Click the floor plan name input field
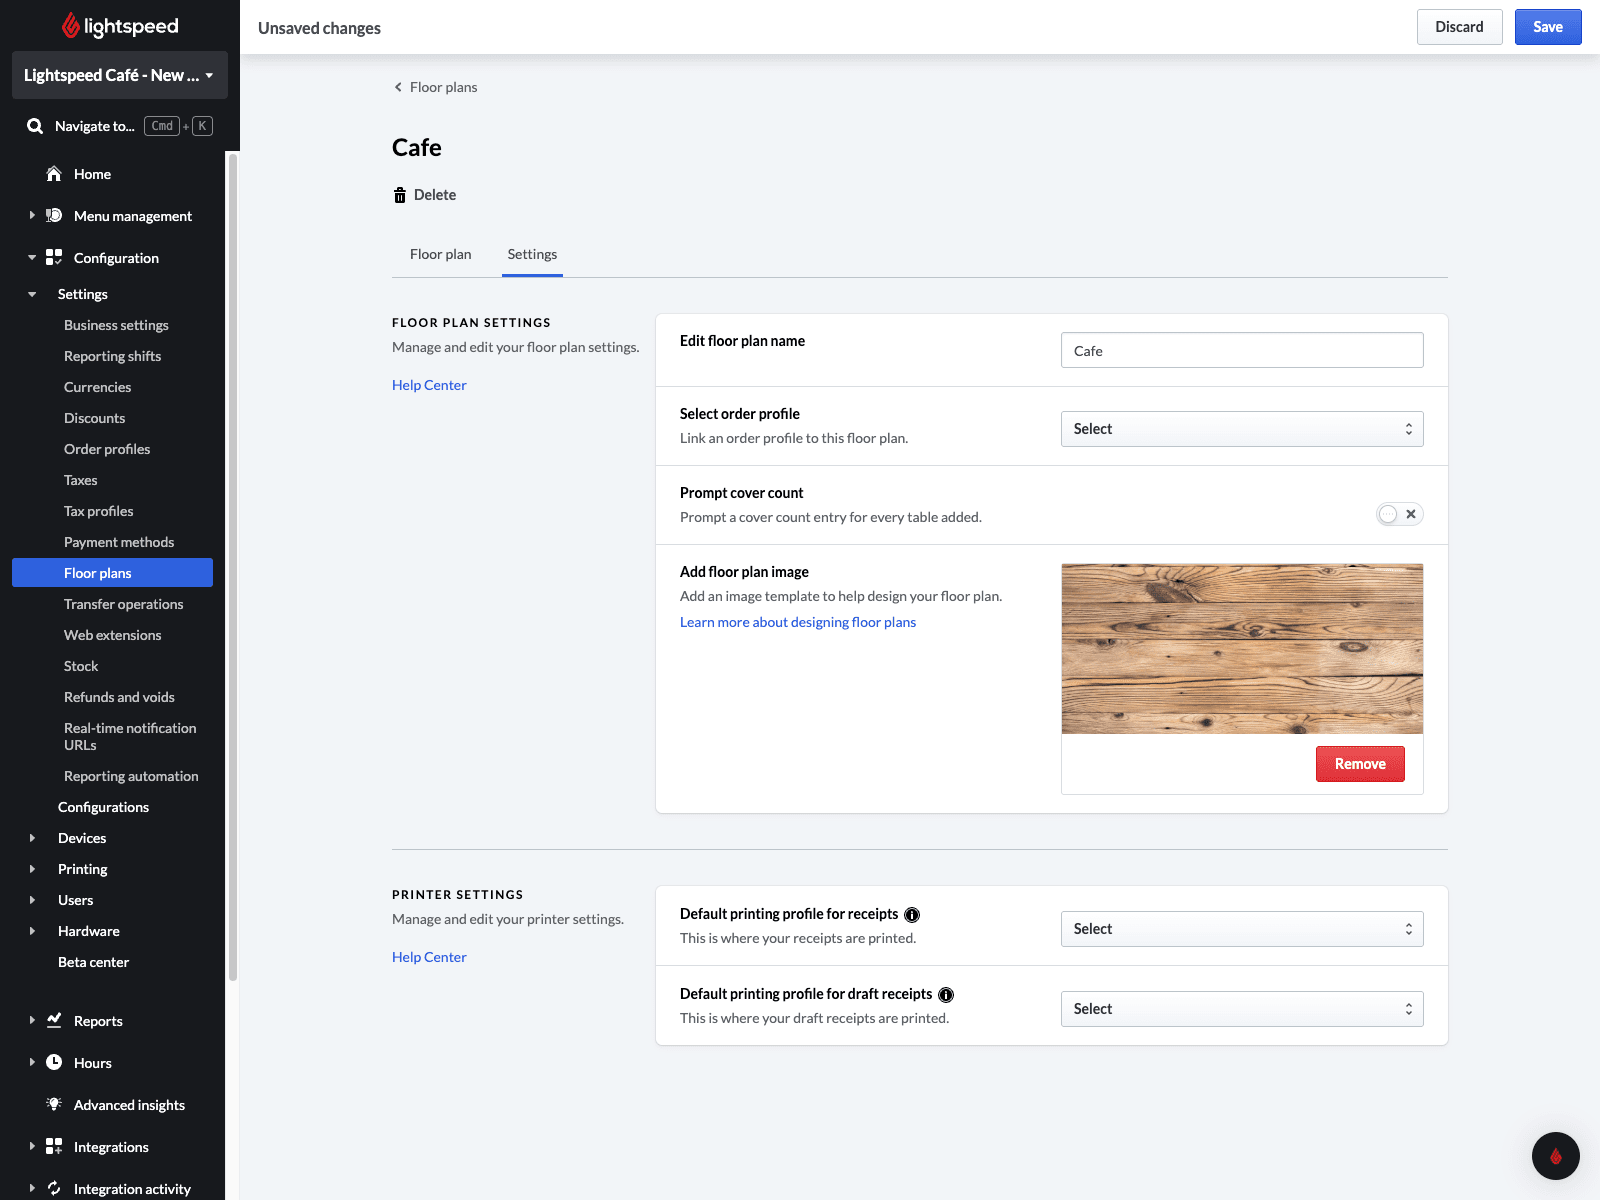 [1241, 351]
